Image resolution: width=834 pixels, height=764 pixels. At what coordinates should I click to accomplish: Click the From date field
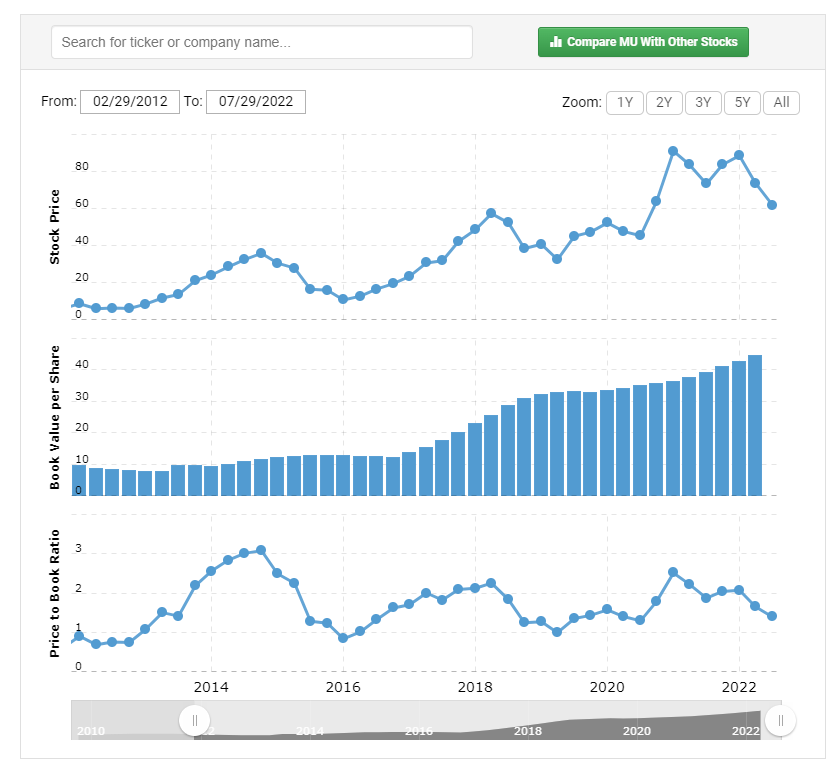point(130,102)
